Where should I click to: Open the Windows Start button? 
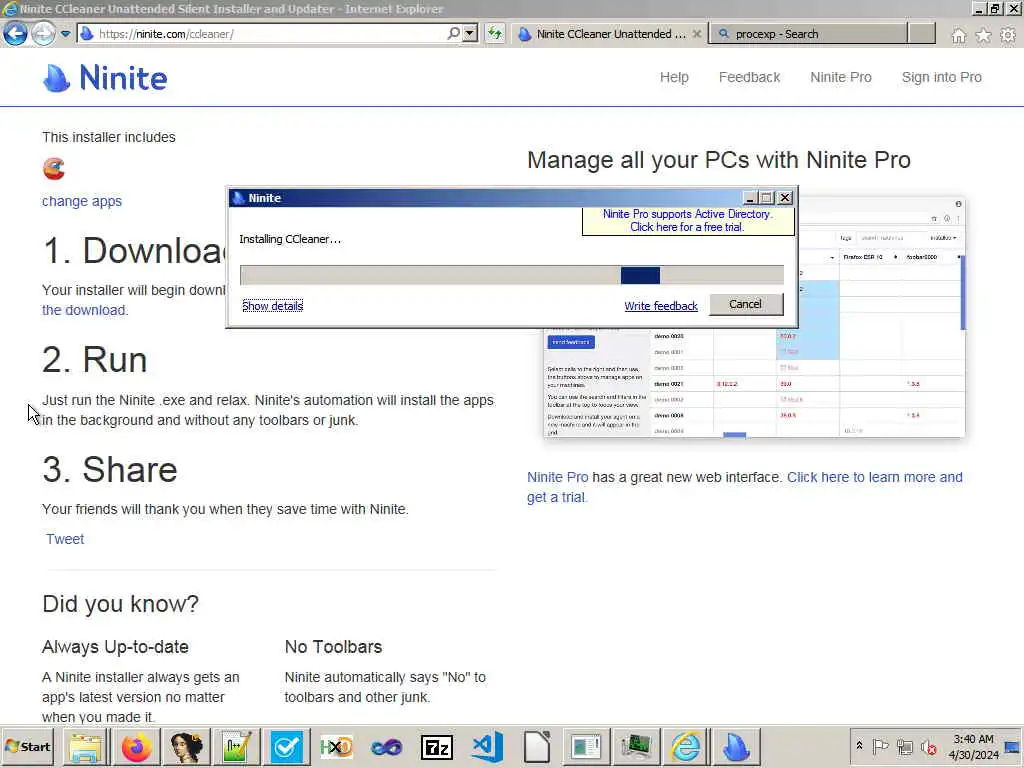27,746
